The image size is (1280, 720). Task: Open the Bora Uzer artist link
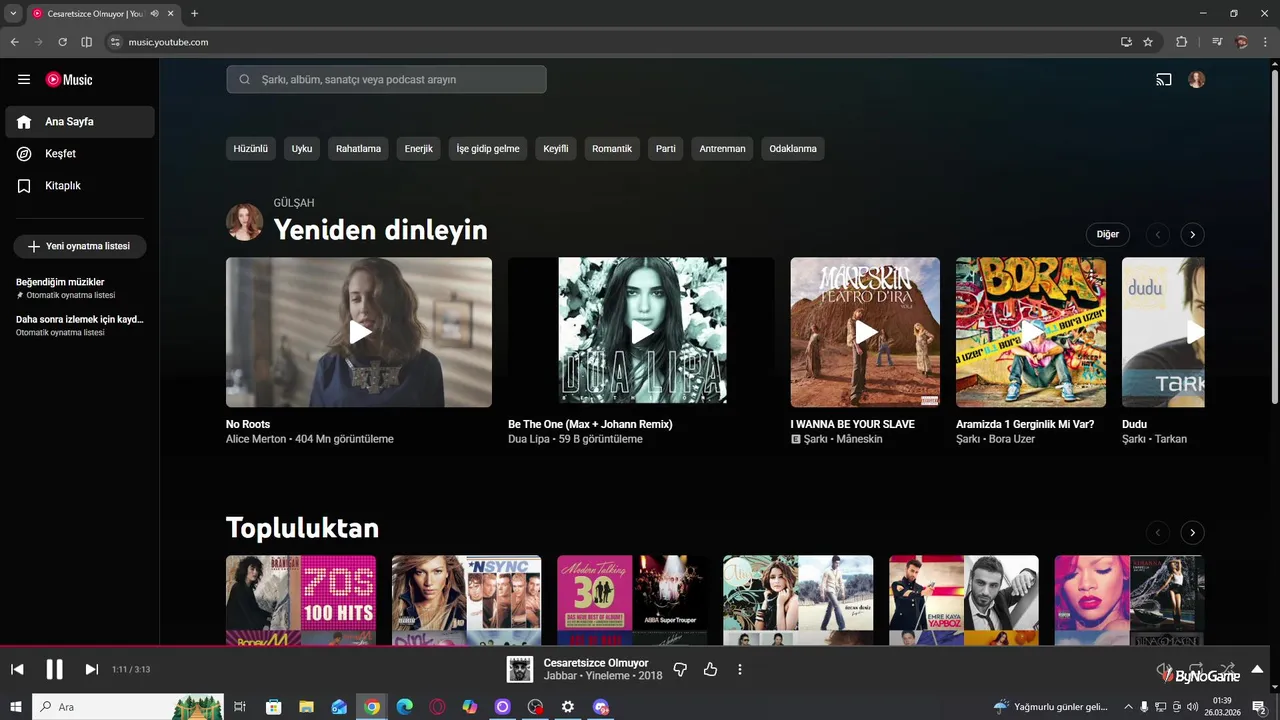click(1012, 439)
